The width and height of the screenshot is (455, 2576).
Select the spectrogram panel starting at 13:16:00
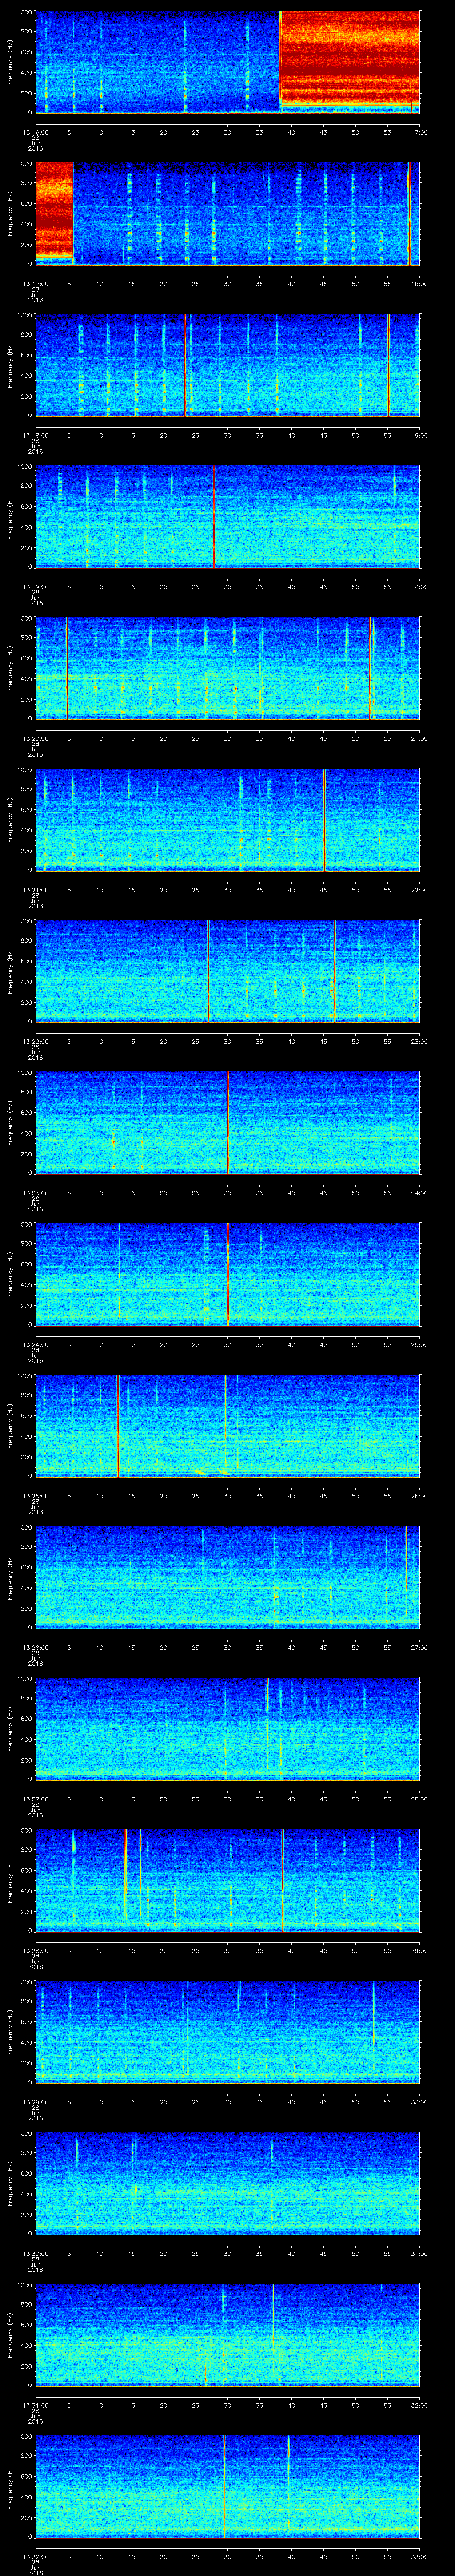pyautogui.click(x=228, y=62)
